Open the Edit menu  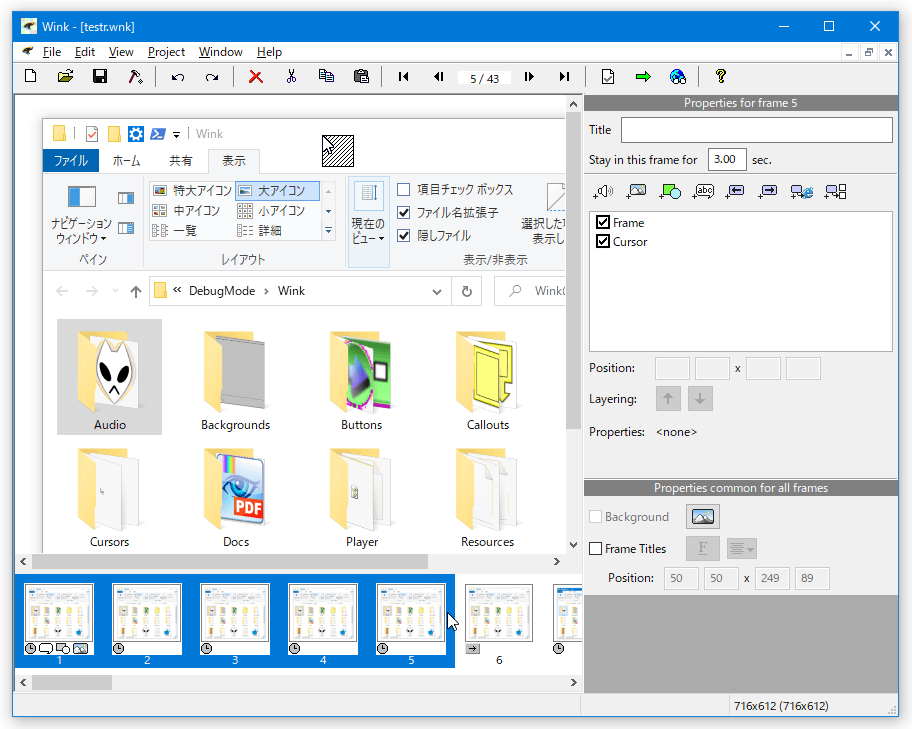85,52
